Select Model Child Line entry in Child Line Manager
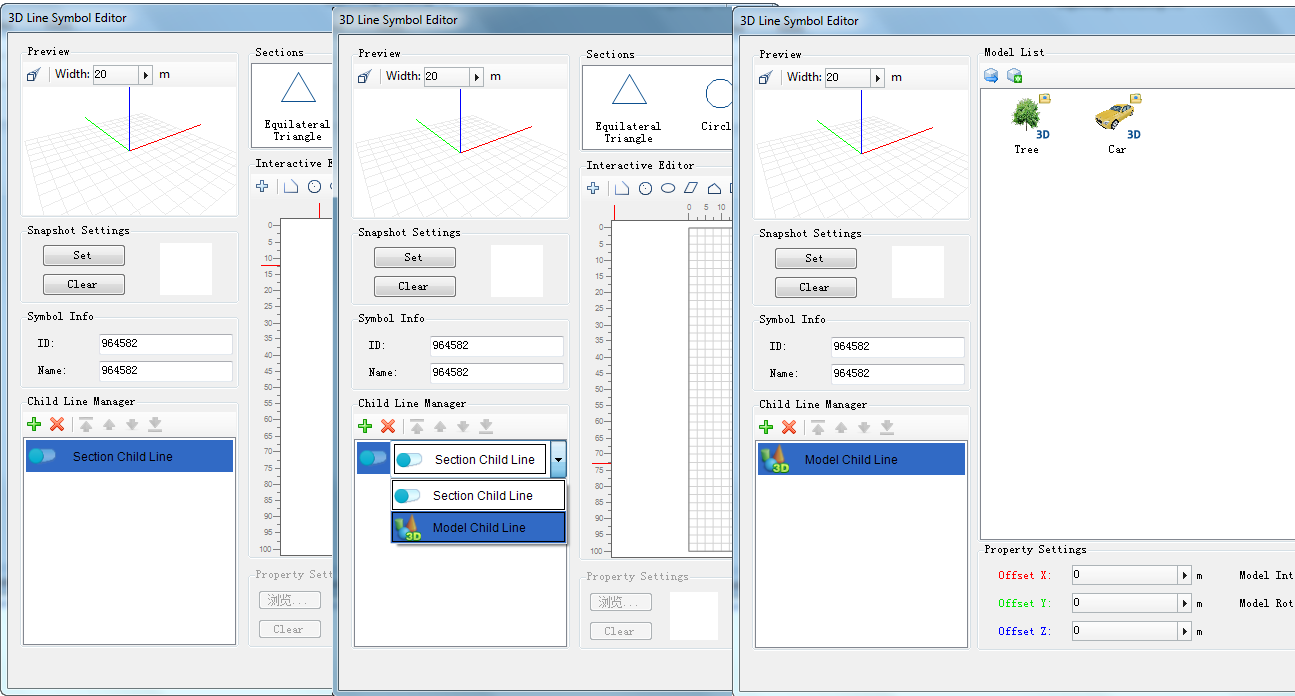The width and height of the screenshot is (1295, 696). tap(861, 460)
